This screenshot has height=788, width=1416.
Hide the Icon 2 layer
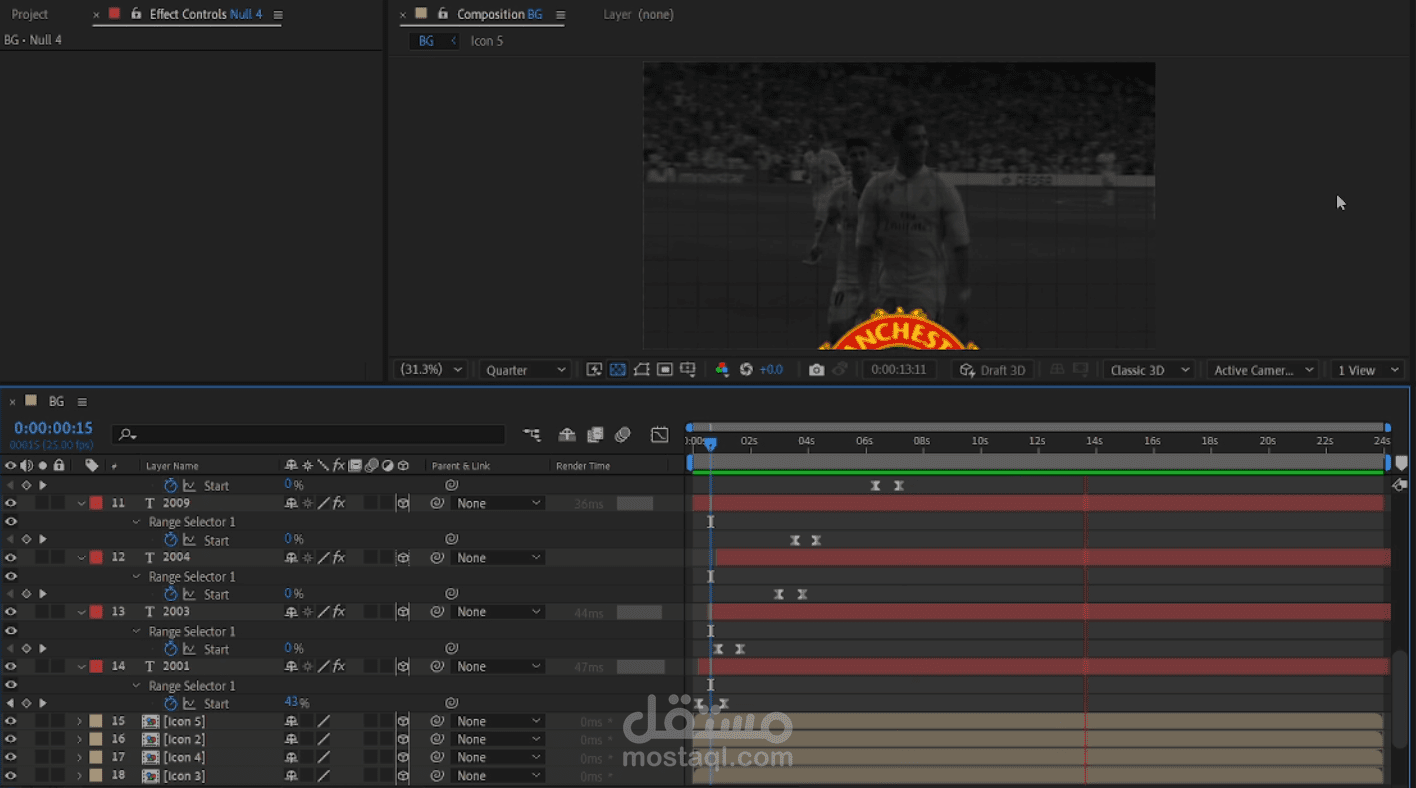(x=11, y=739)
